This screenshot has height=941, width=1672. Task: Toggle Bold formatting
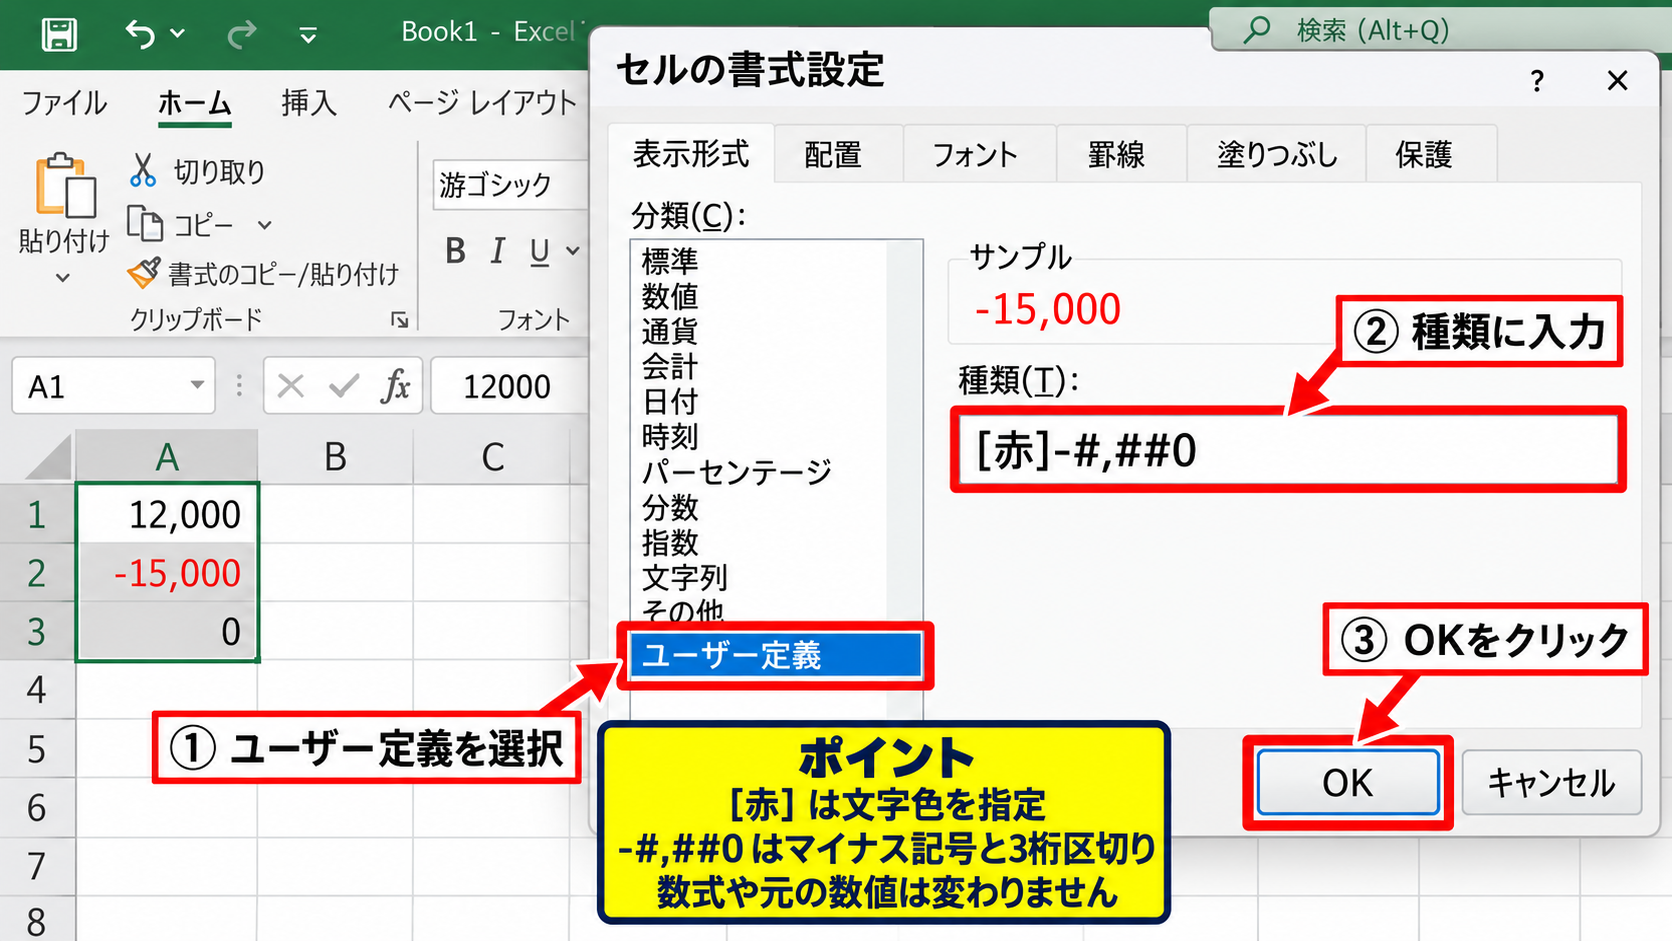(455, 251)
